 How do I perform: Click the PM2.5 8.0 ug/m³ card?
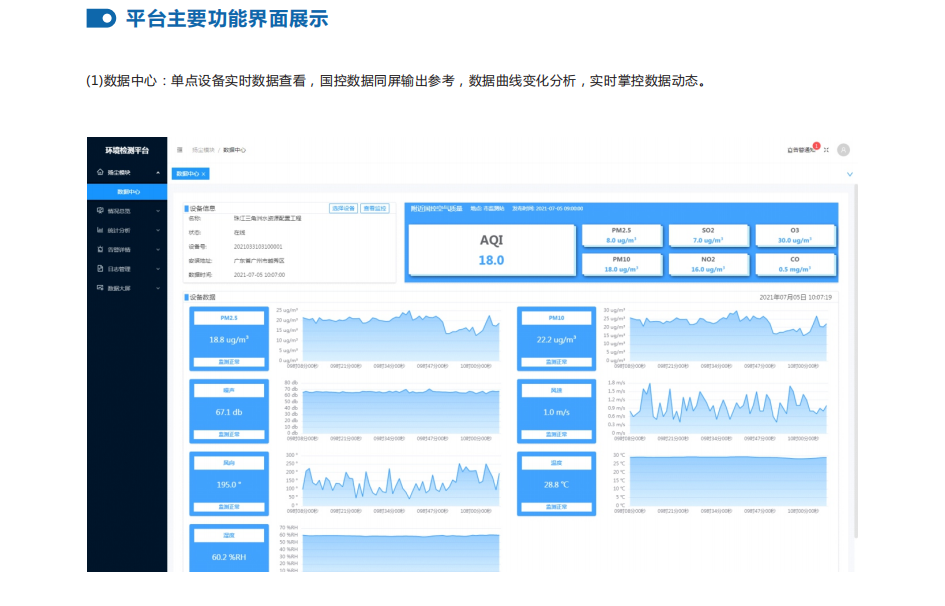pos(622,236)
